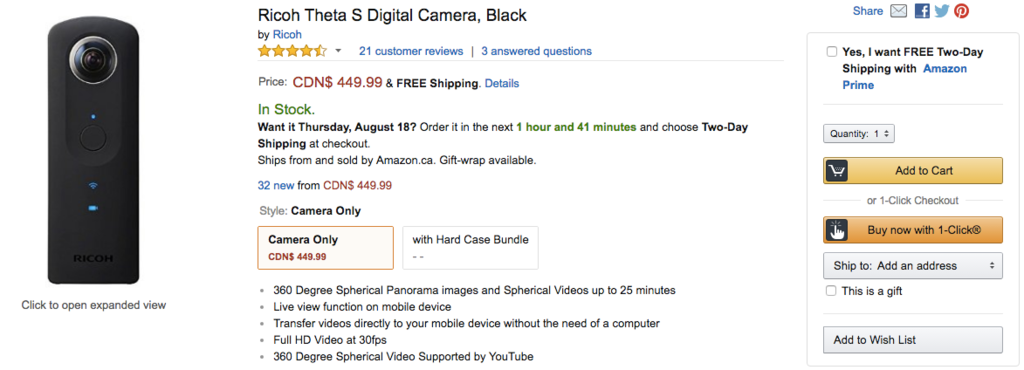The width and height of the screenshot is (1024, 370).
Task: Open expanded view of Ricoh camera image
Action: point(93,152)
